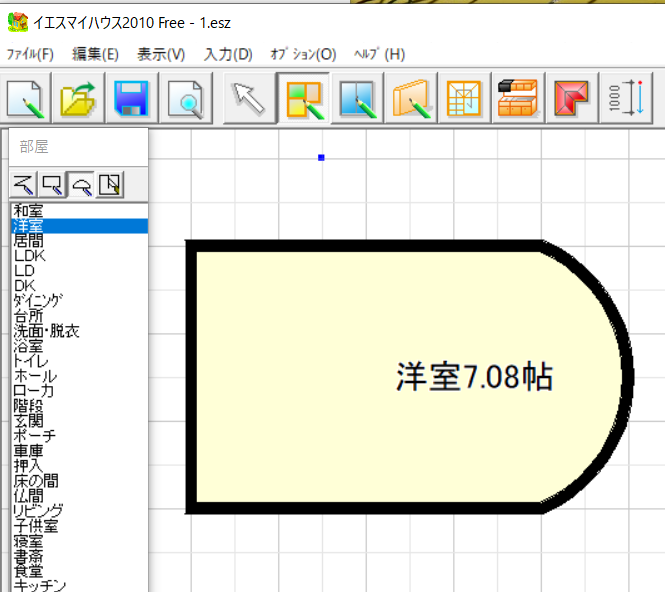Select highlighted 洋室 in the room list
Screen dimensions: 665x592
(79, 226)
